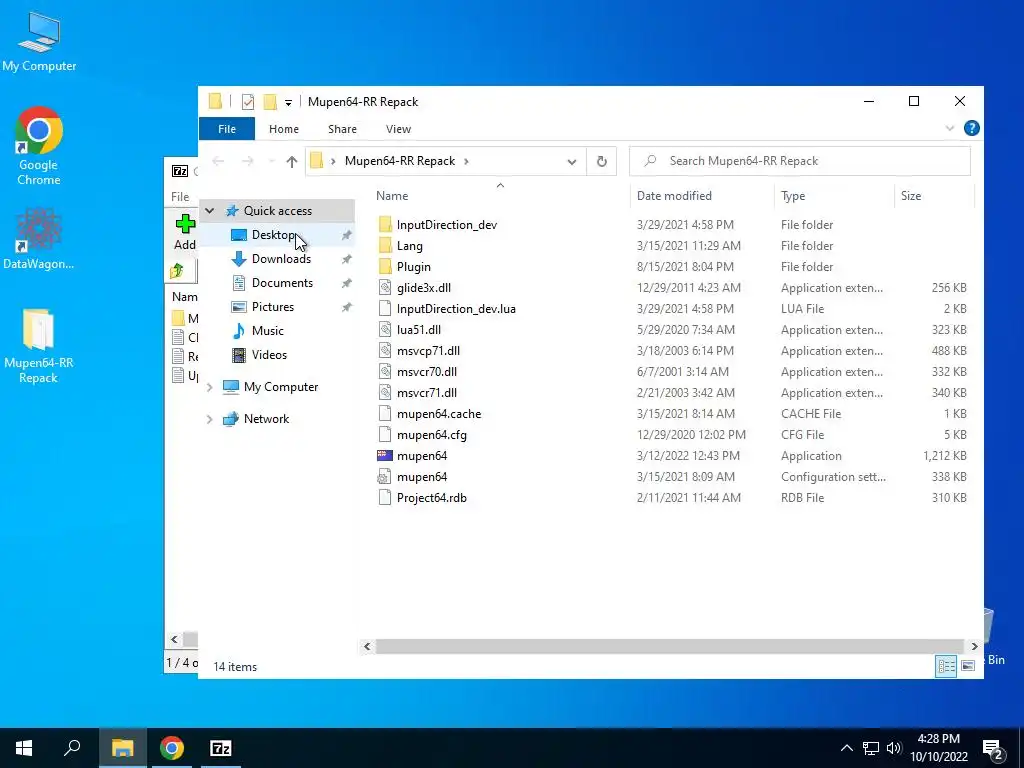
Task: Expand the Network tree node
Action: click(x=210, y=419)
